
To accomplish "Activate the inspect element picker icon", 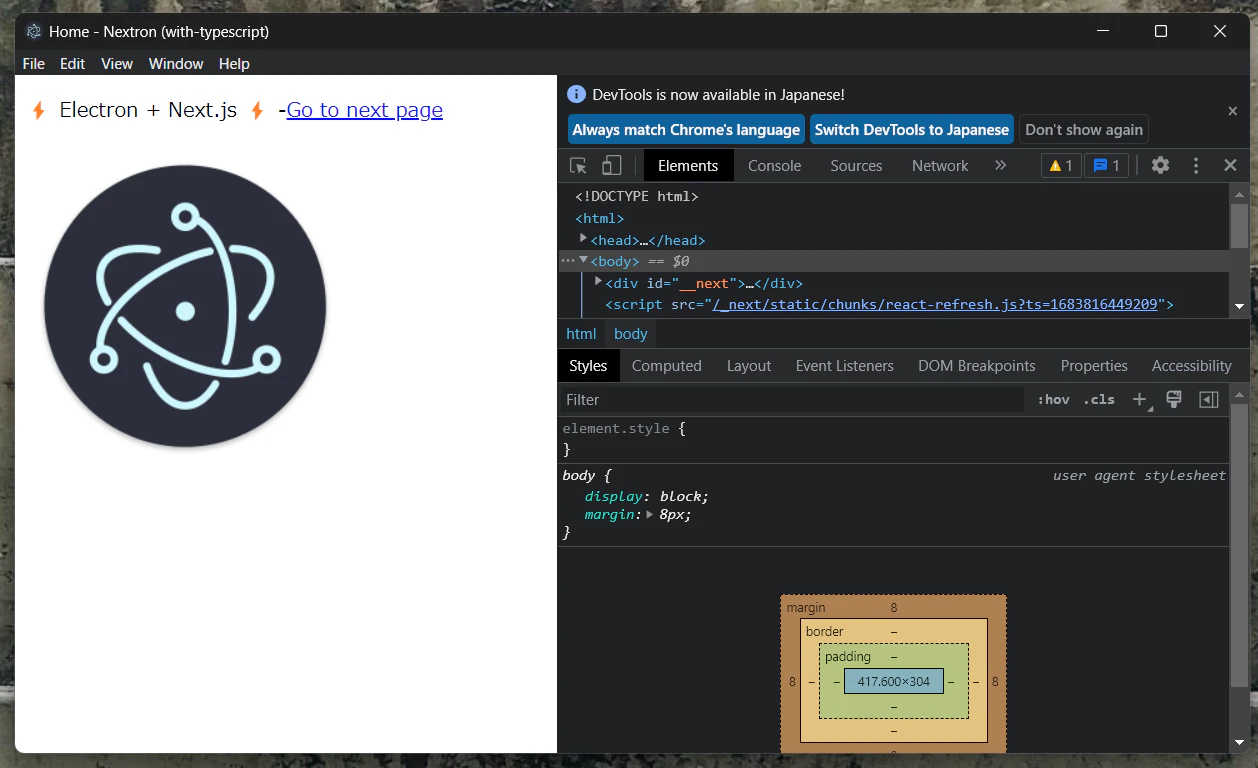I will tap(578, 166).
